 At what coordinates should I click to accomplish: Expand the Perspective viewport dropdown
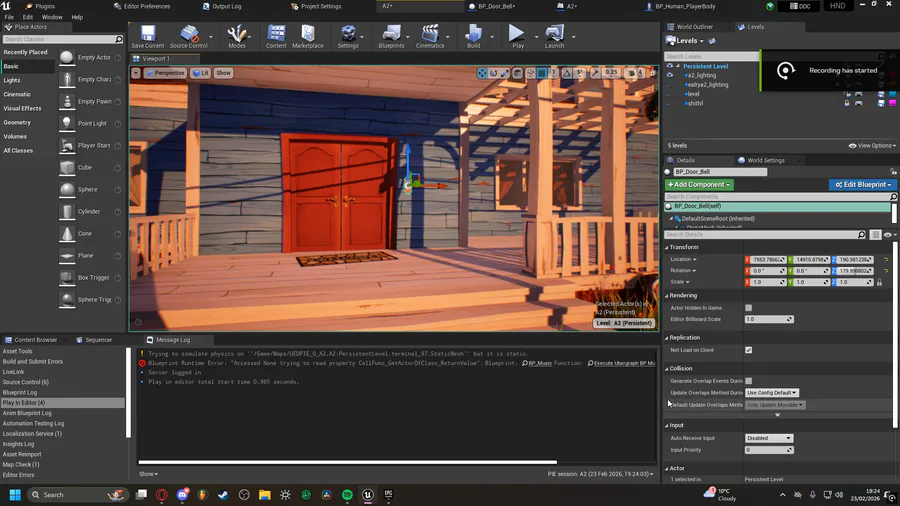coord(165,73)
